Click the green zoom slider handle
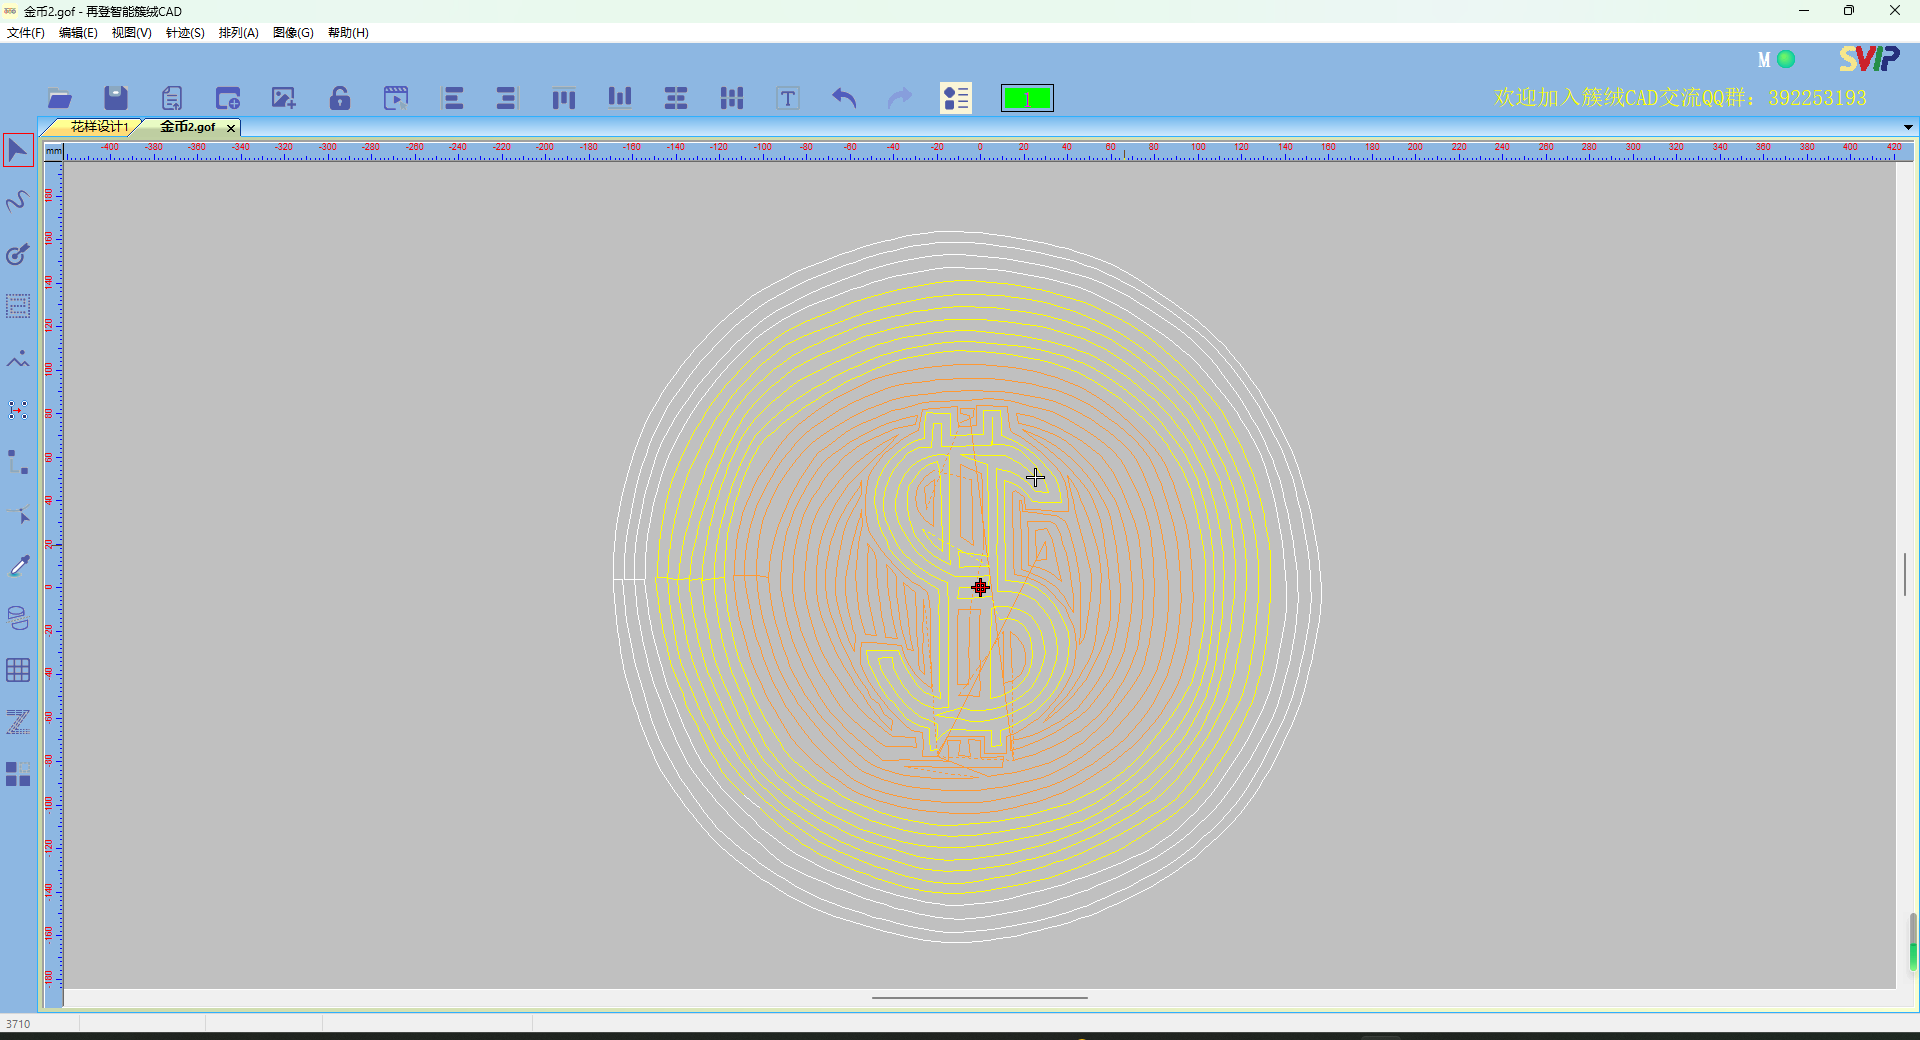This screenshot has width=1920, height=1040. (x=1913, y=957)
